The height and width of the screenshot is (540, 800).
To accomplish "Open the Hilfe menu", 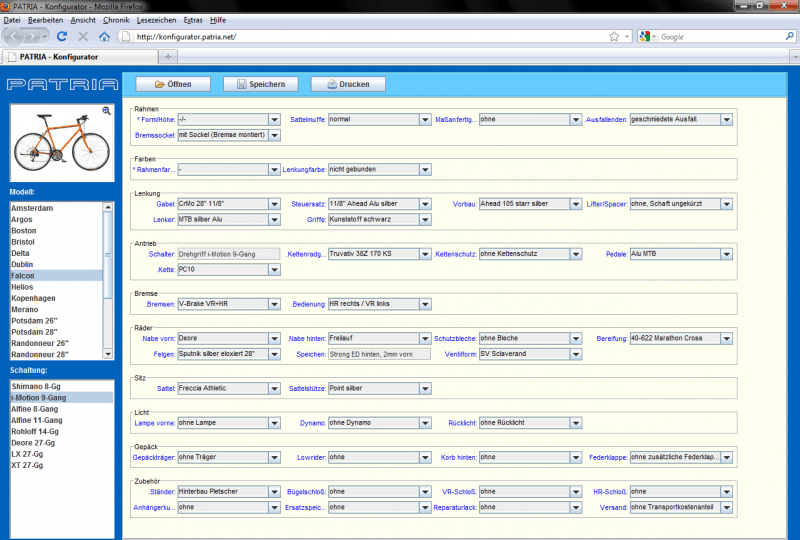I will tap(218, 20).
